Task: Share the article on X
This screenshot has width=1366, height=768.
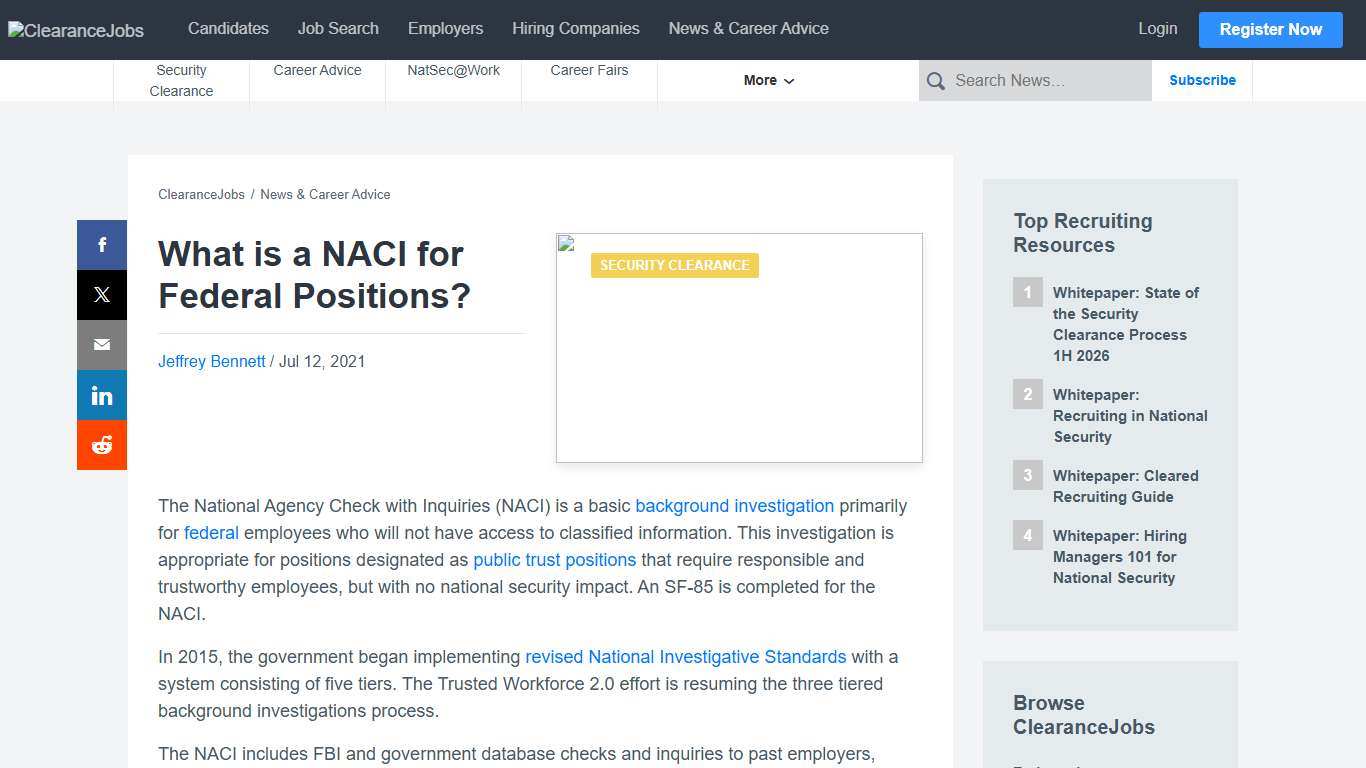Action: [101, 294]
